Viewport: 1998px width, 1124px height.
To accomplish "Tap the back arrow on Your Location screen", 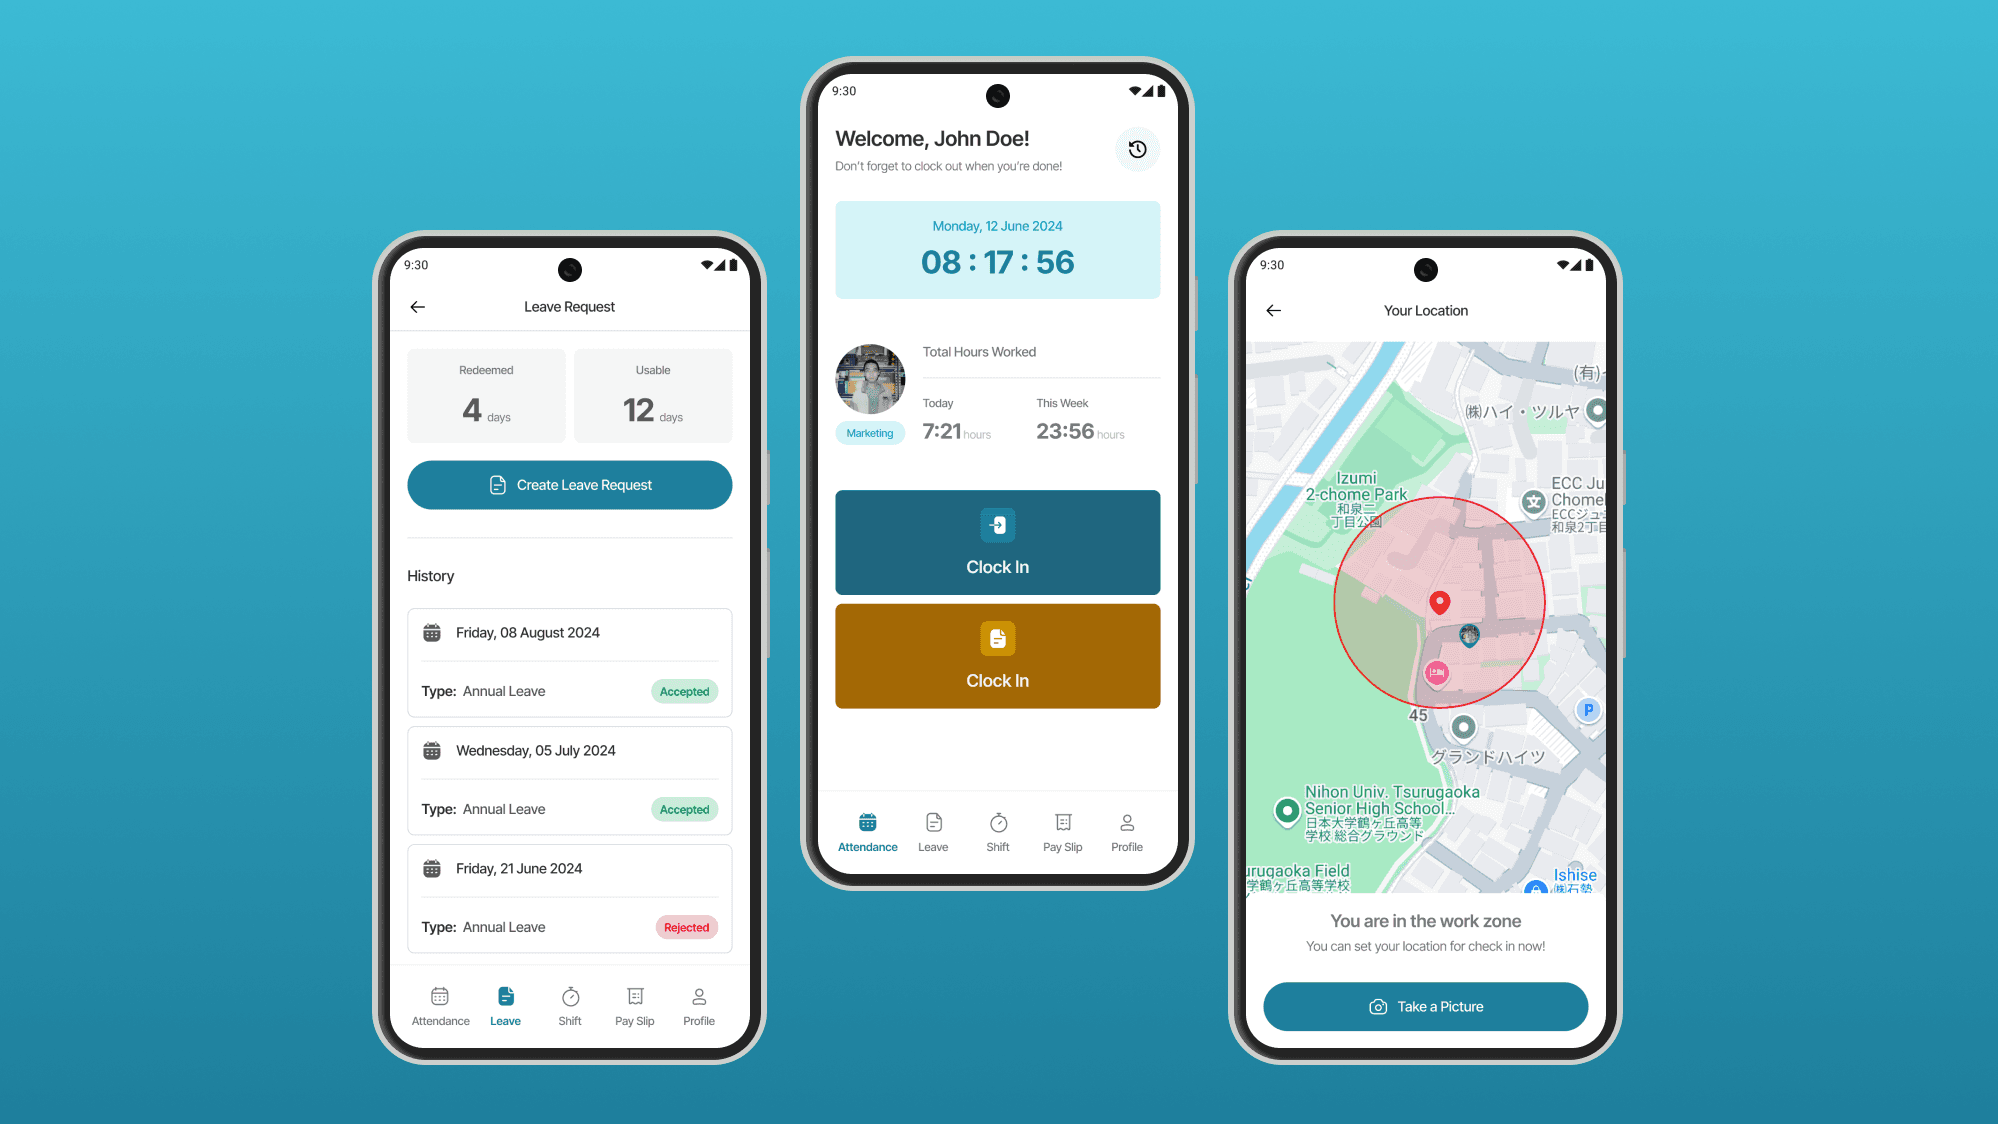I will pyautogui.click(x=1273, y=309).
